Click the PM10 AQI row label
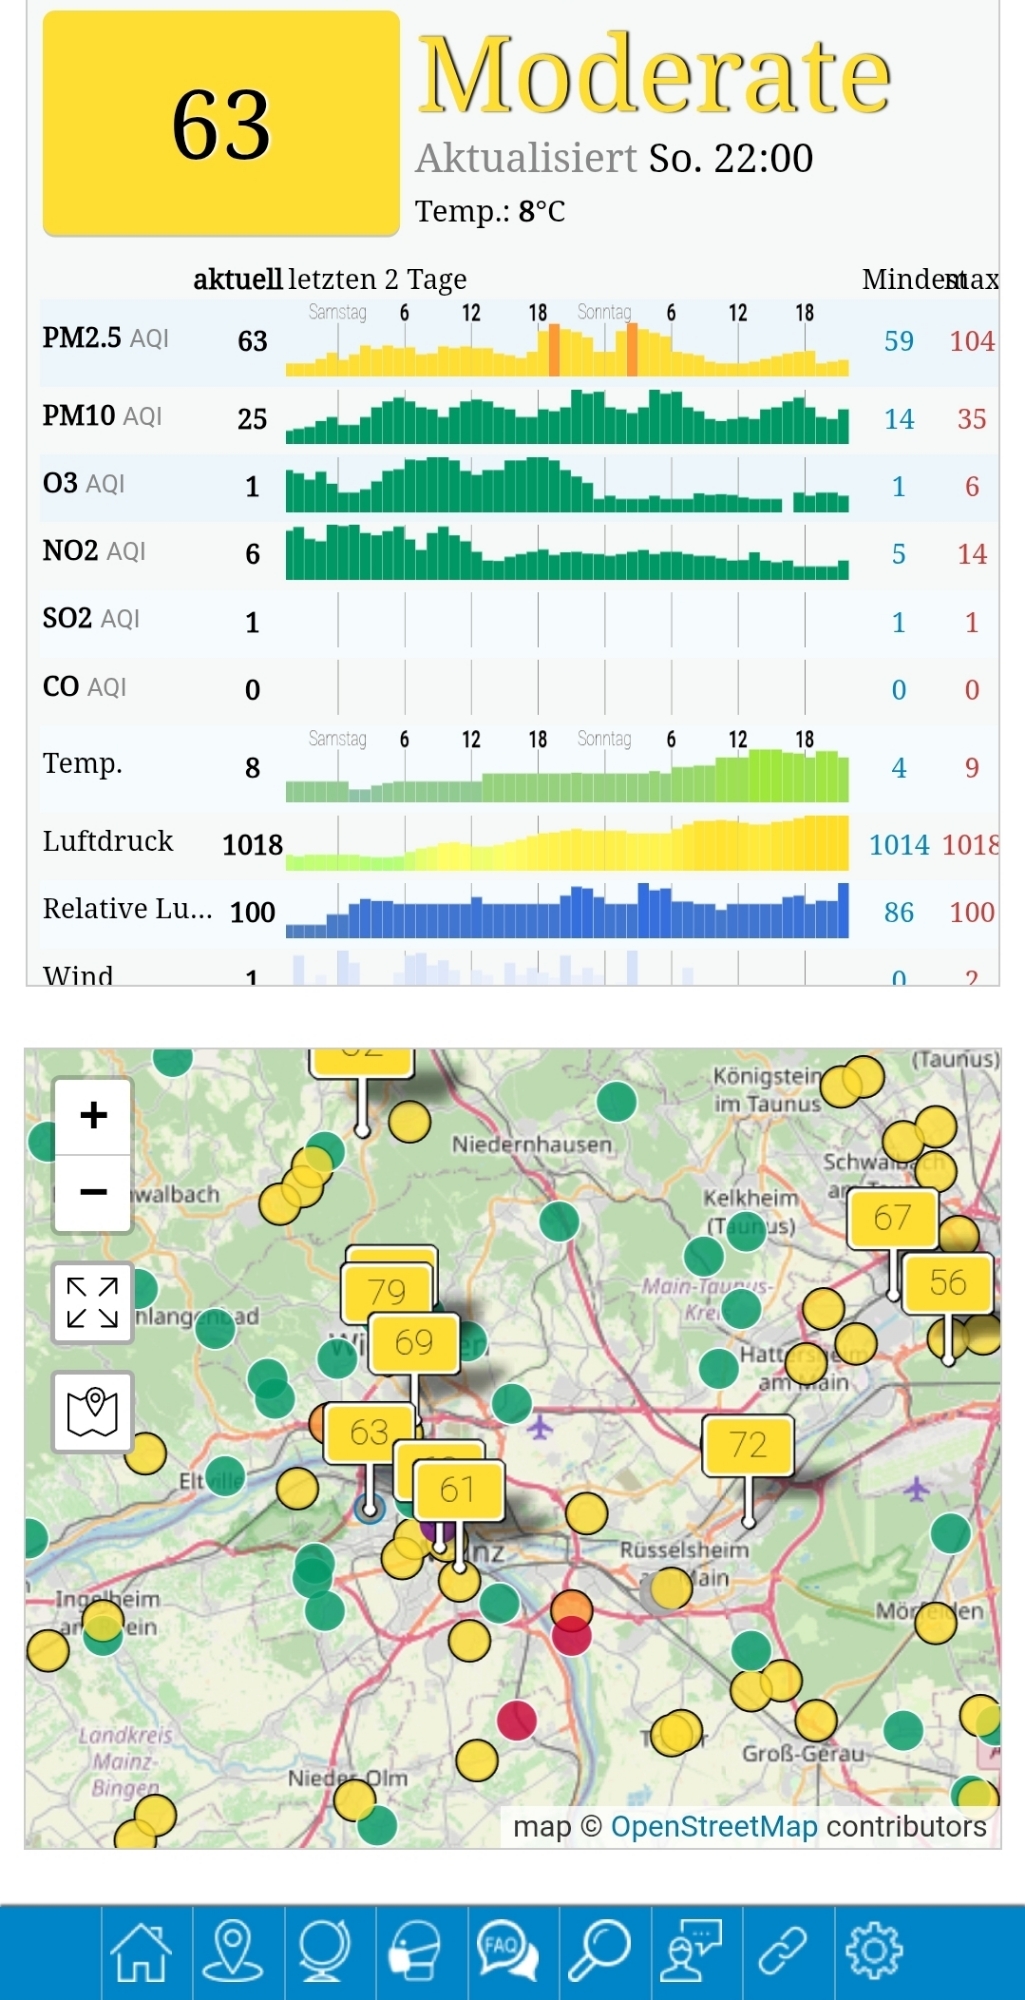The height and width of the screenshot is (2000, 1025). coord(101,416)
